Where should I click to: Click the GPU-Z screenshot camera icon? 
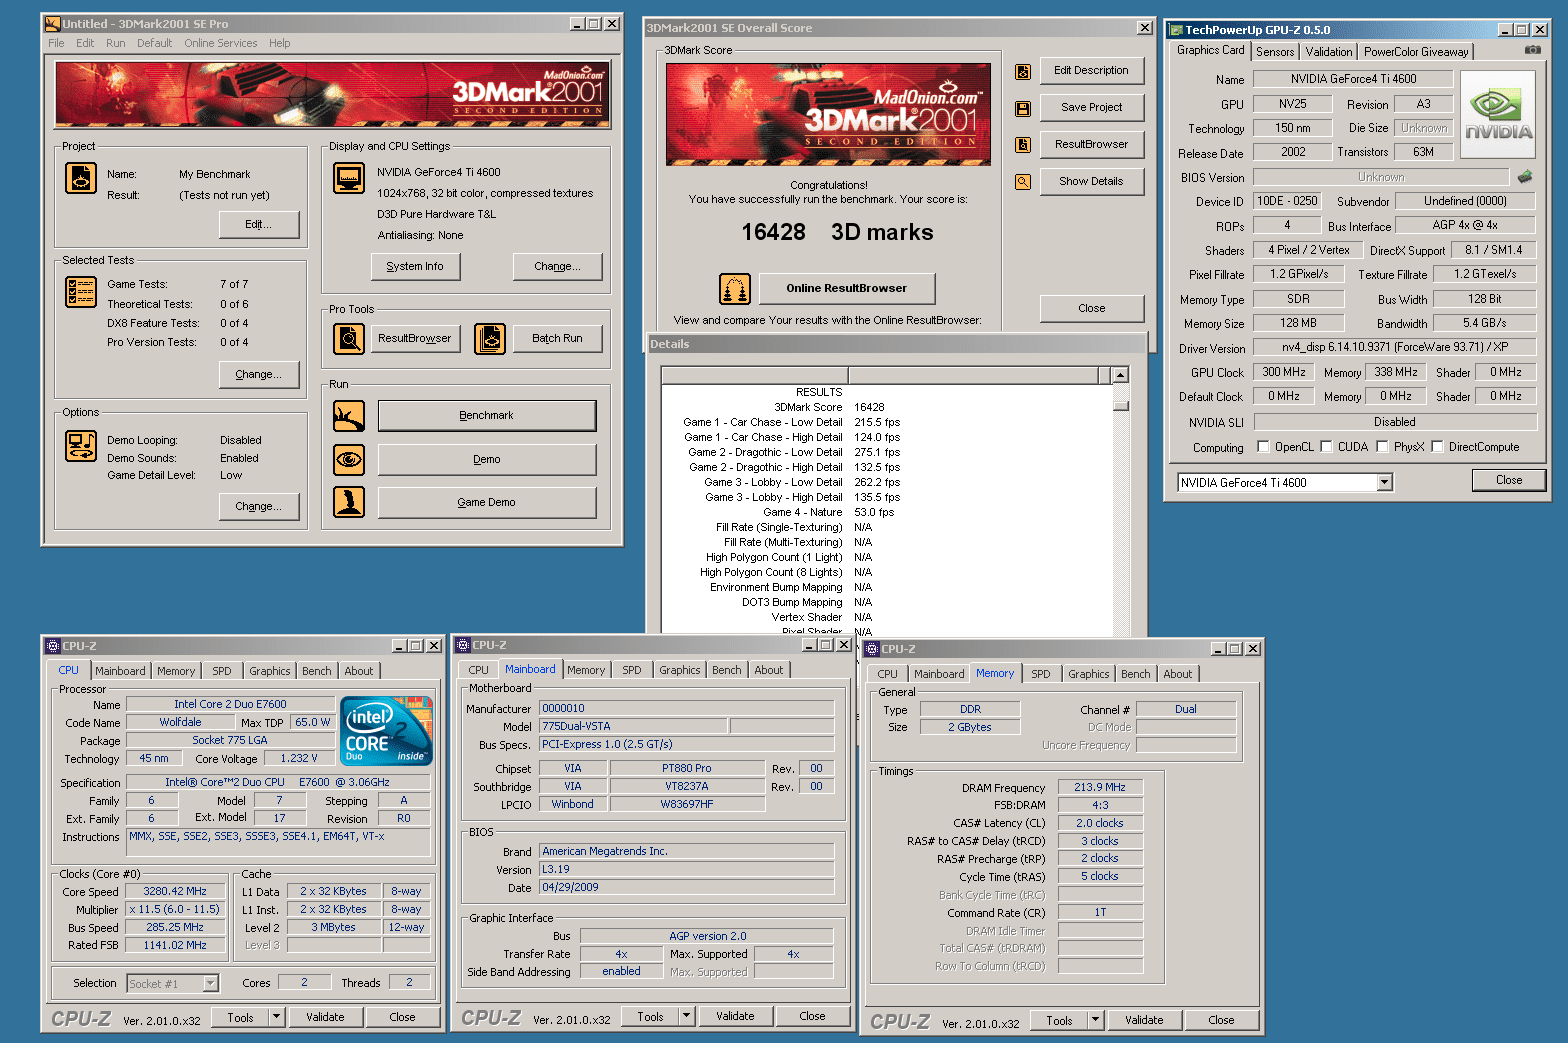(x=1533, y=49)
